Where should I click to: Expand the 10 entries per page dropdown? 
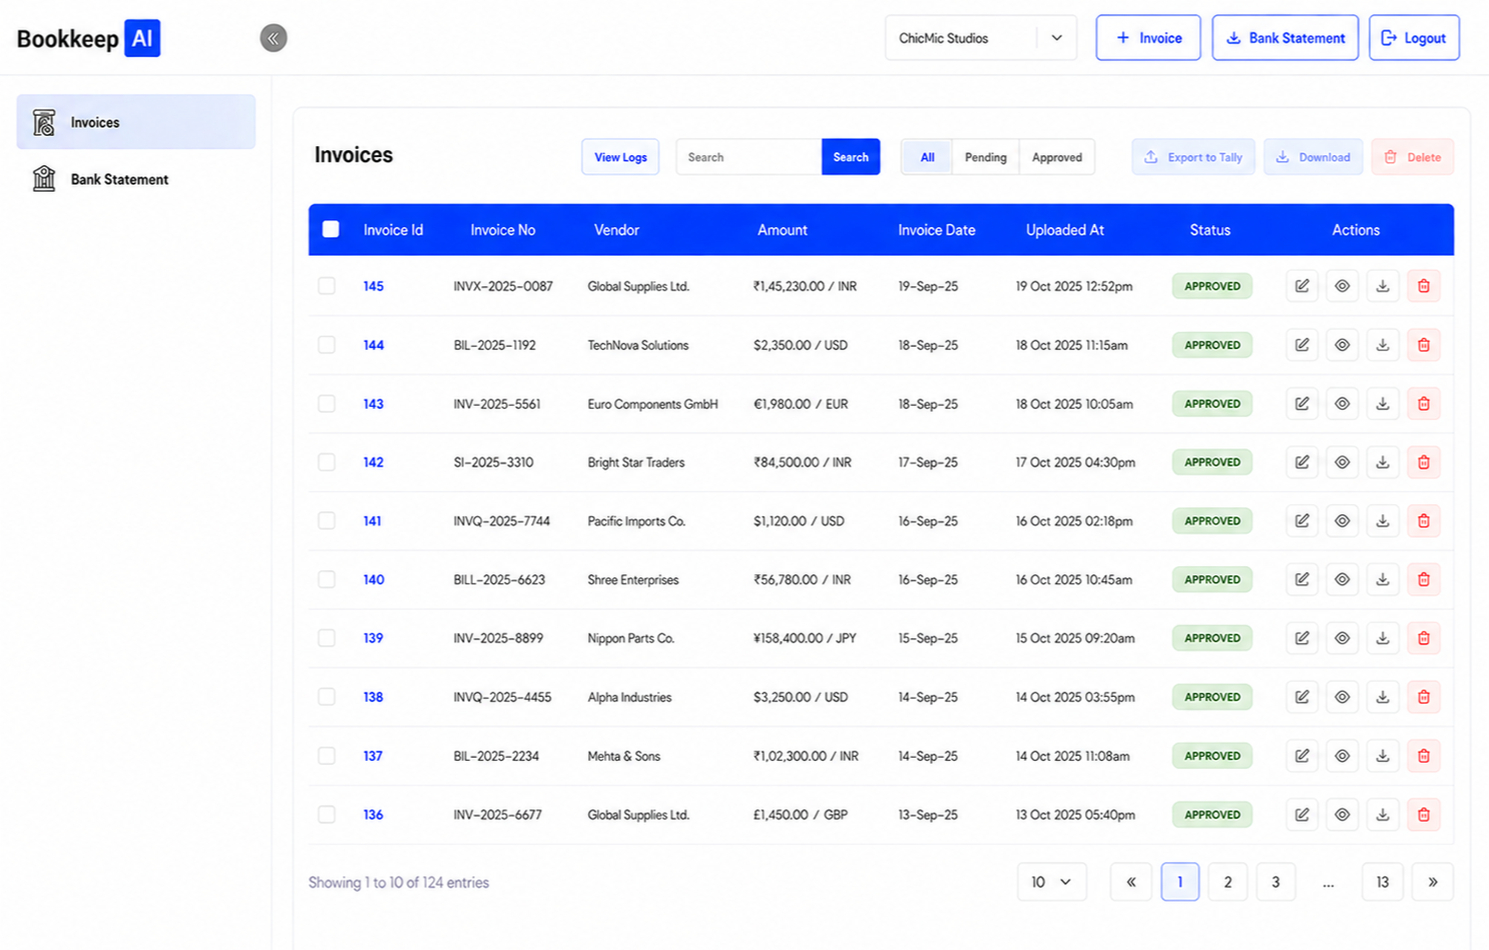pos(1051,882)
